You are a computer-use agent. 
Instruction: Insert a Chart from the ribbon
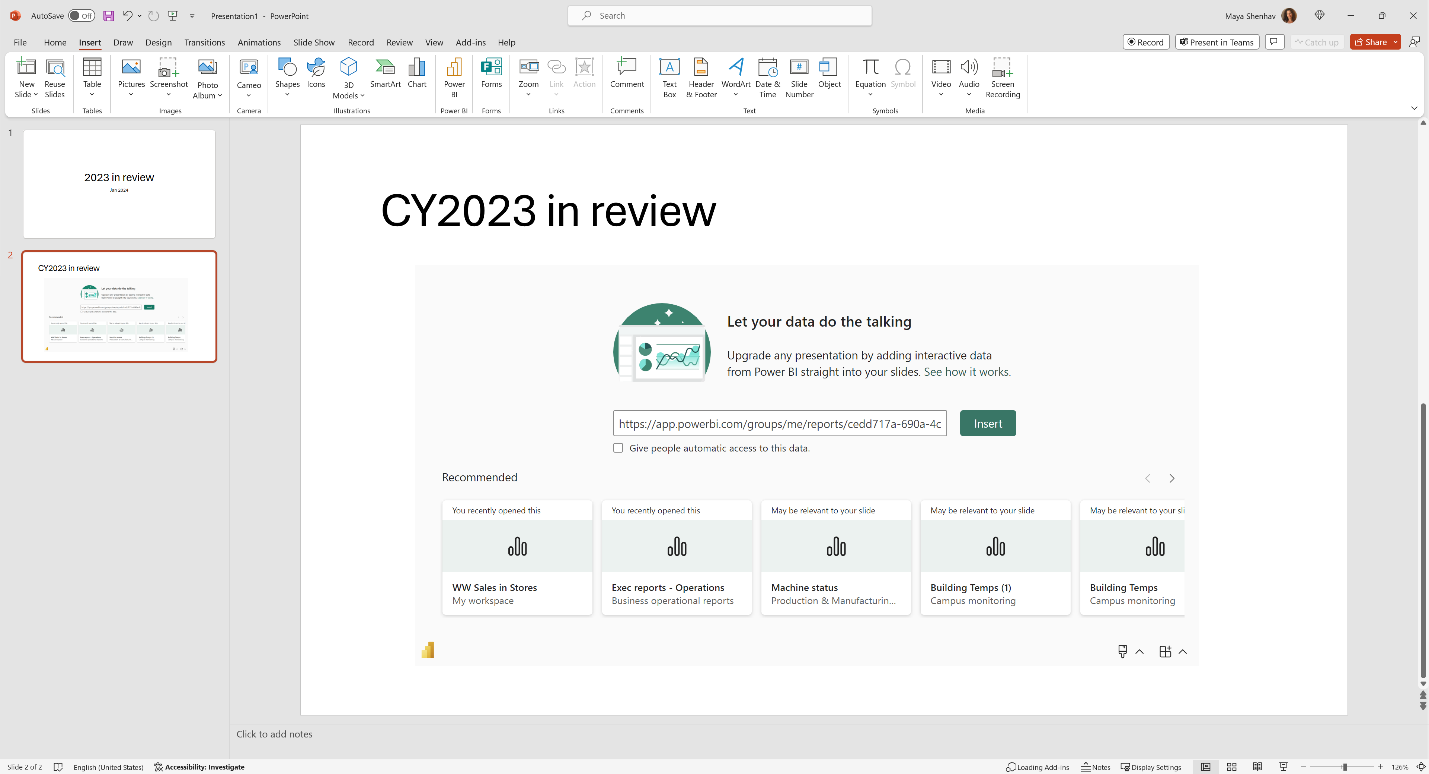coord(417,74)
